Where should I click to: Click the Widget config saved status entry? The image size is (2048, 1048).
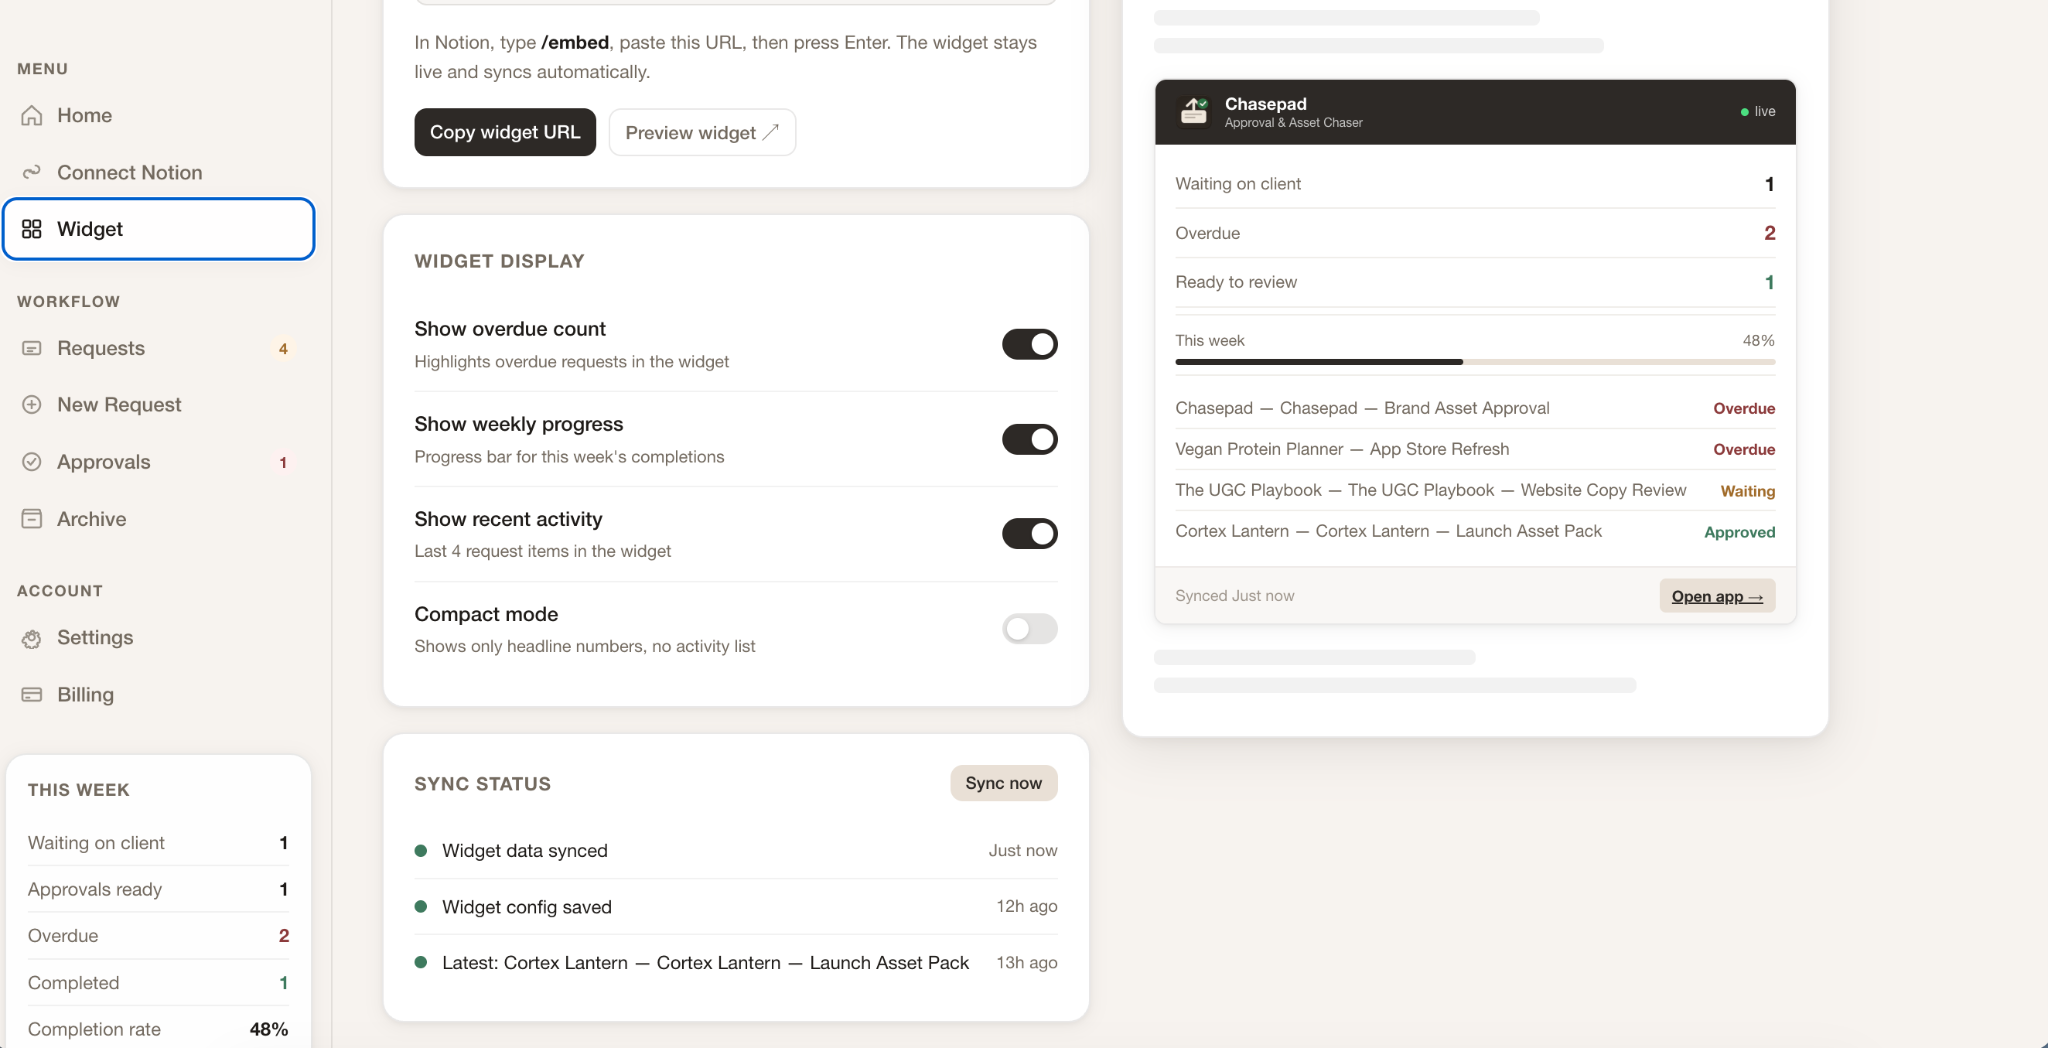point(736,907)
